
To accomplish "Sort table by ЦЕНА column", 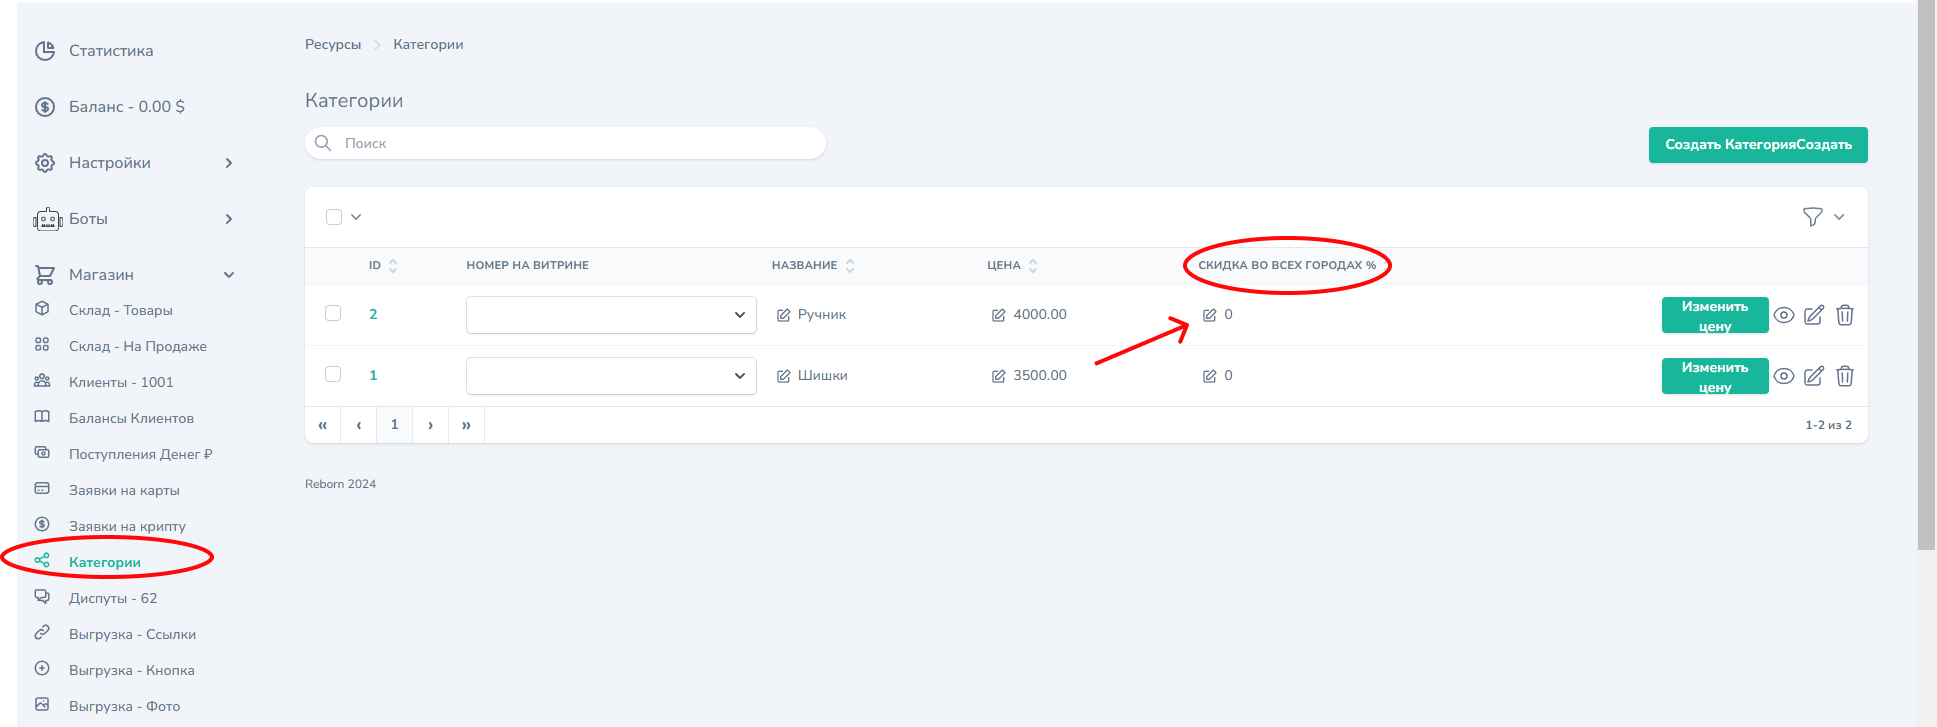I will click(1012, 266).
